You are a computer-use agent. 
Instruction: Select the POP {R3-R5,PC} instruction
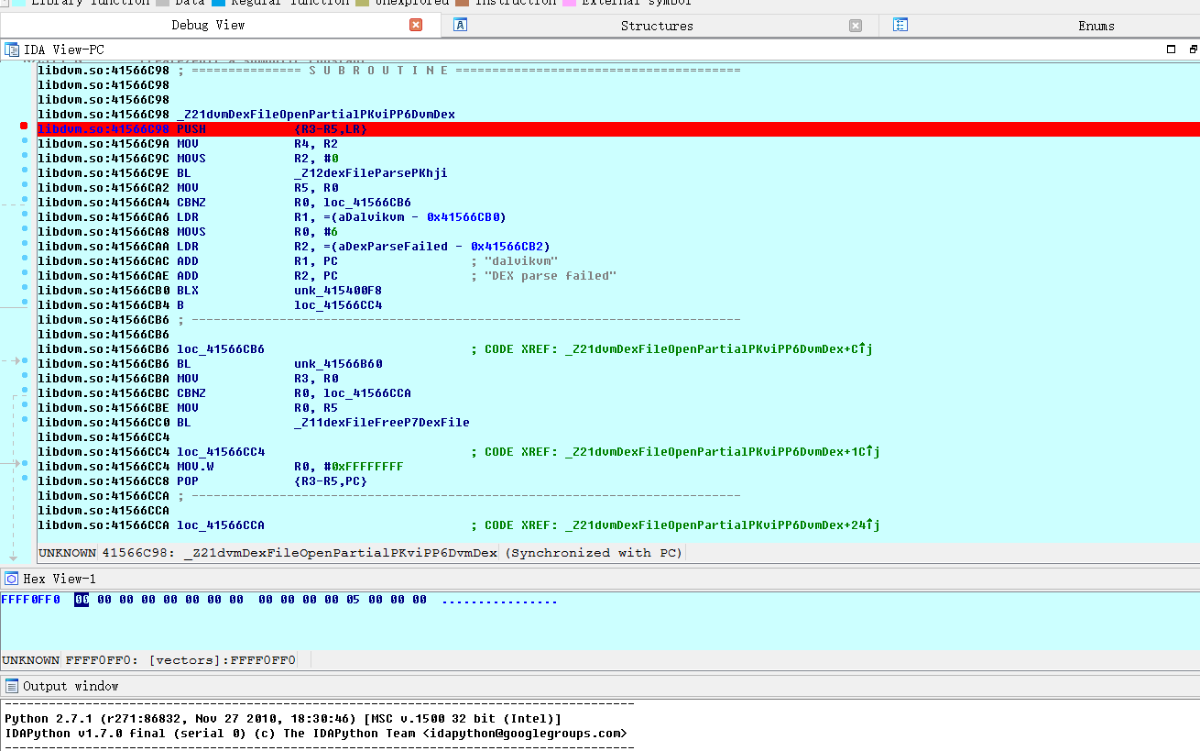pos(272,481)
